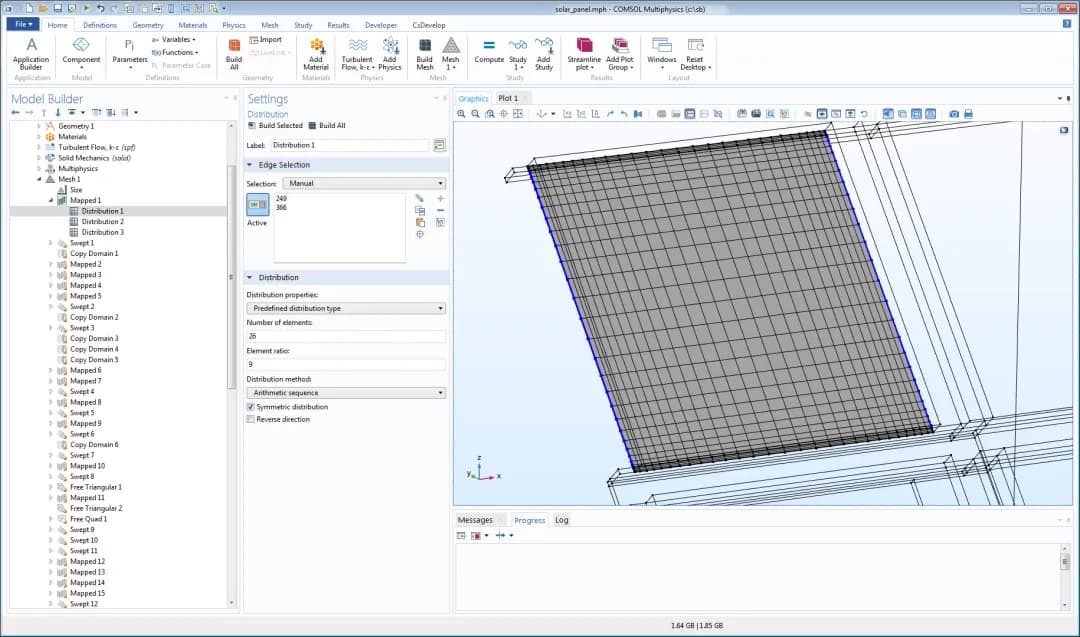Screen dimensions: 1080x637
Task: Click the Streamline plot icon
Action: (x=584, y=46)
